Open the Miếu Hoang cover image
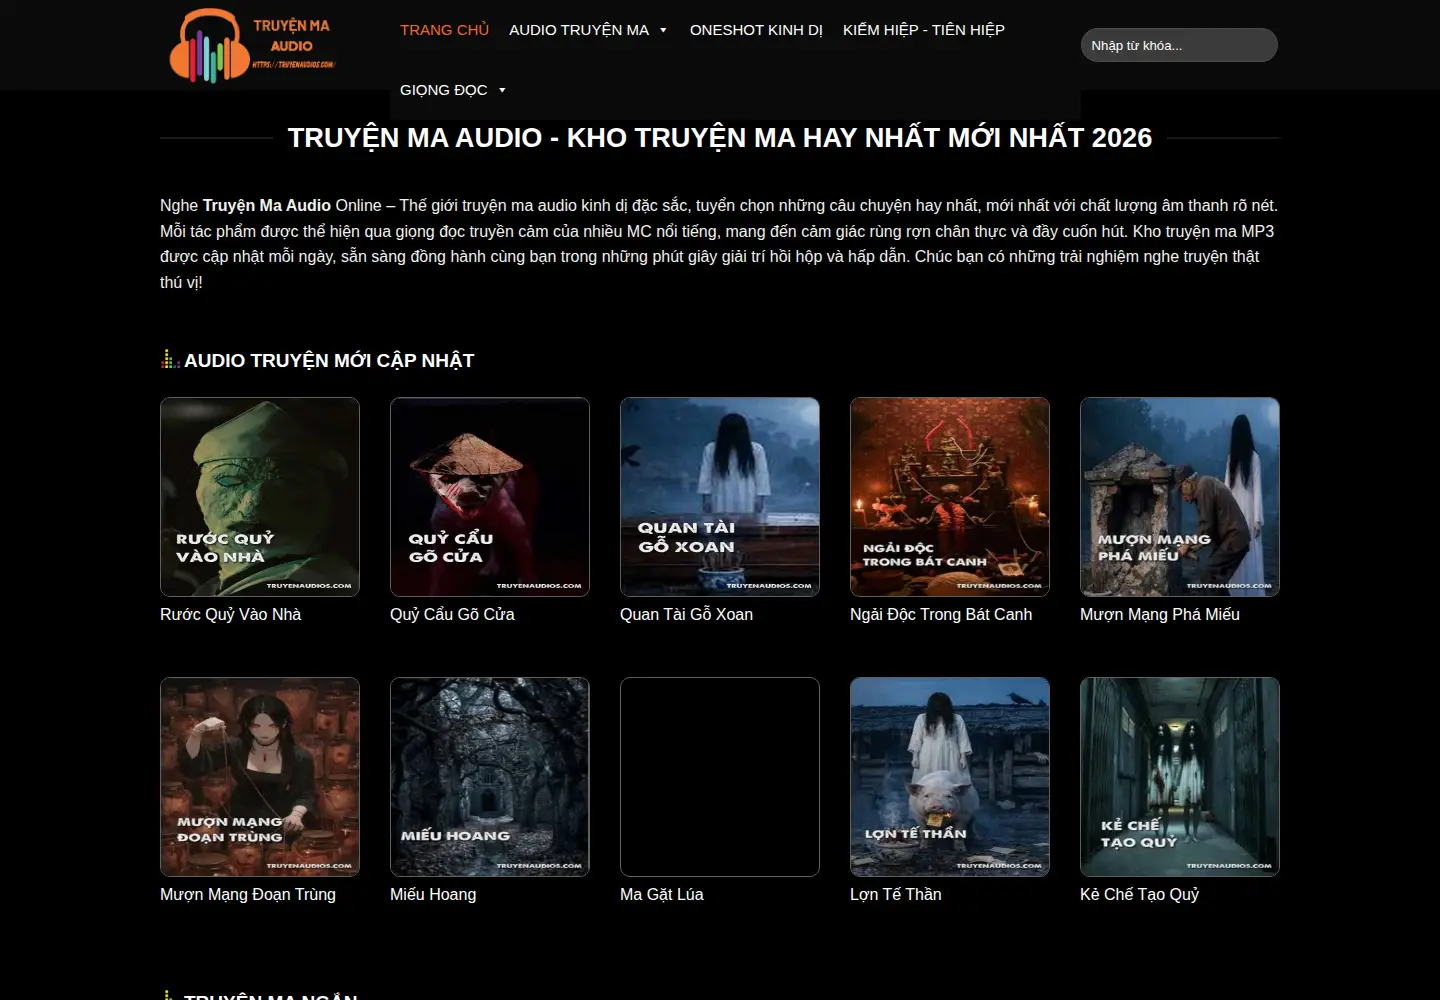The image size is (1440, 1000). click(490, 777)
